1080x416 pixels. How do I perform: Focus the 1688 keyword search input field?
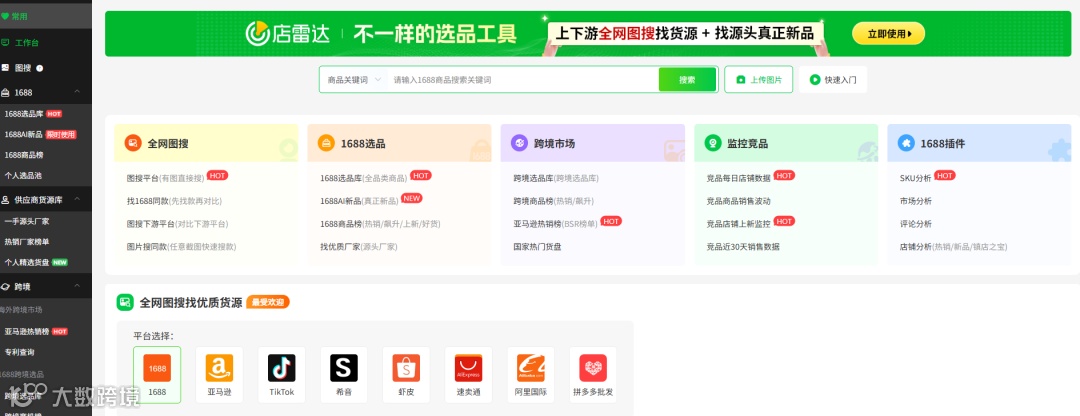click(x=522, y=80)
